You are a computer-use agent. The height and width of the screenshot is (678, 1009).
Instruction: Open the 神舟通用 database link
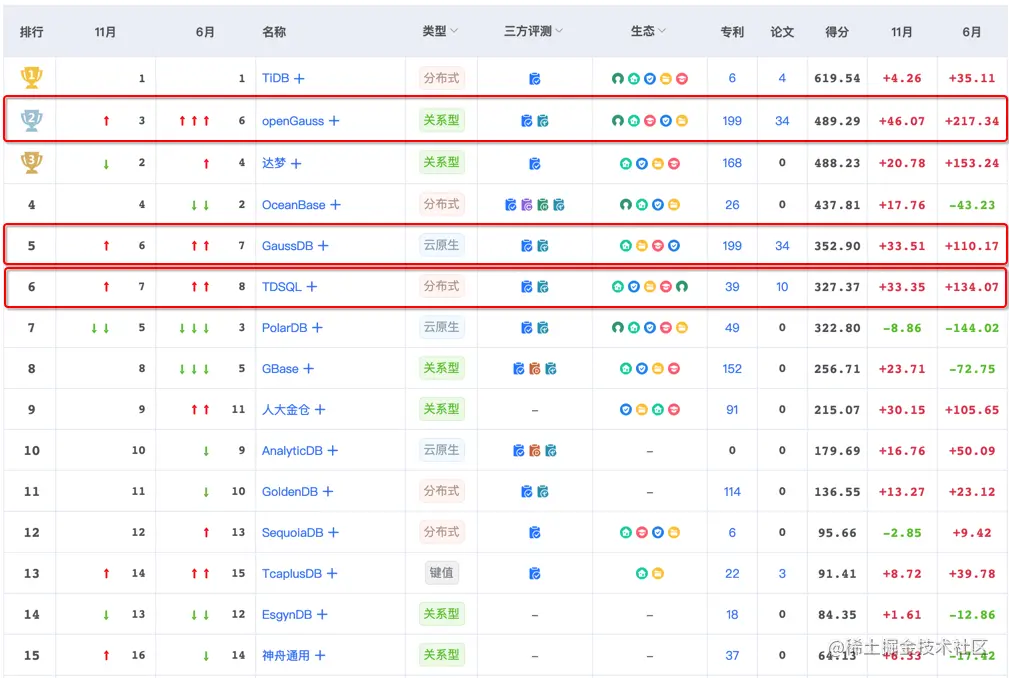click(x=286, y=655)
